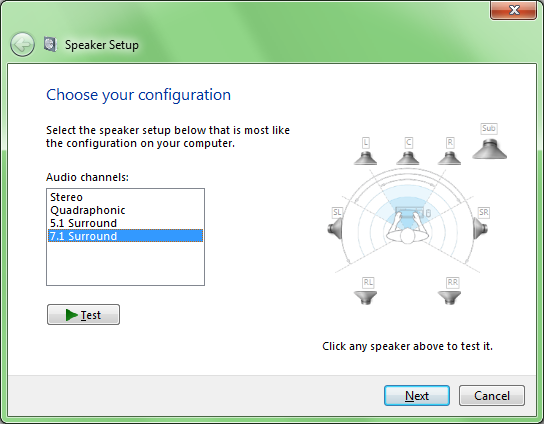Close the Speaker Setup window
The height and width of the screenshot is (424, 544).
pos(513,10)
